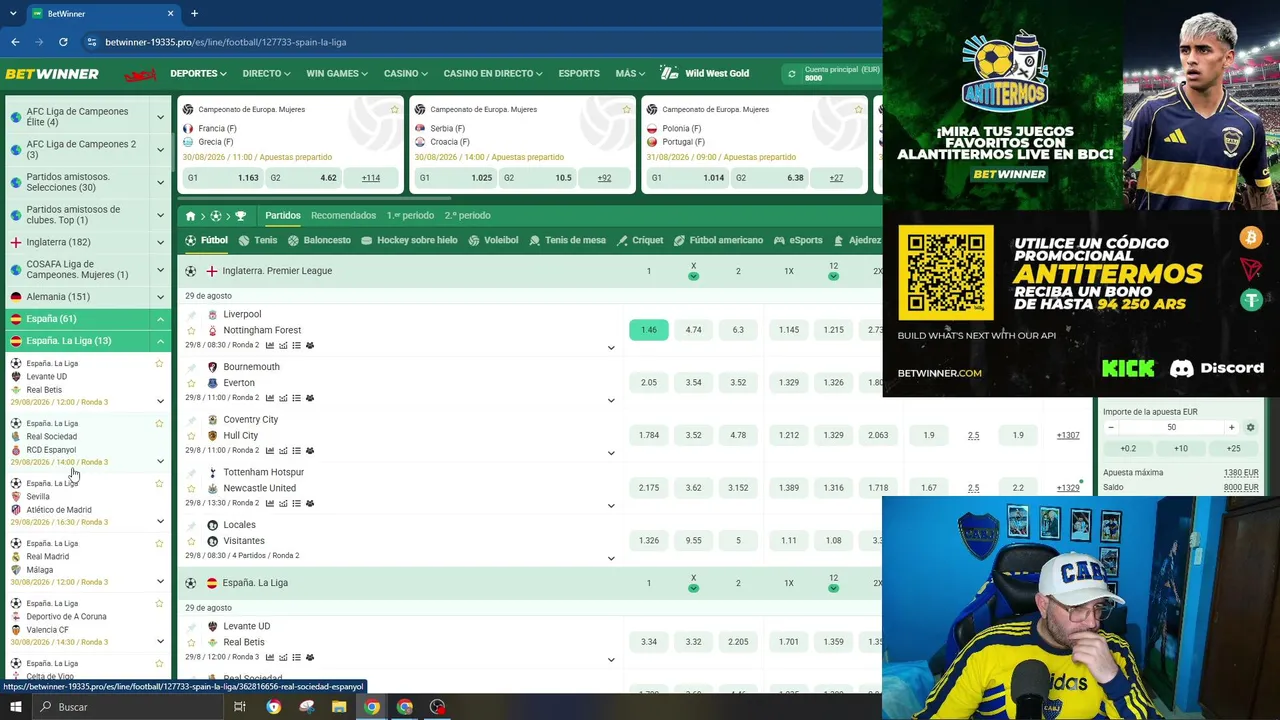Open Sevilla vs Atlético de Madrid in sidebar
The height and width of the screenshot is (720, 1280).
tap(88, 503)
